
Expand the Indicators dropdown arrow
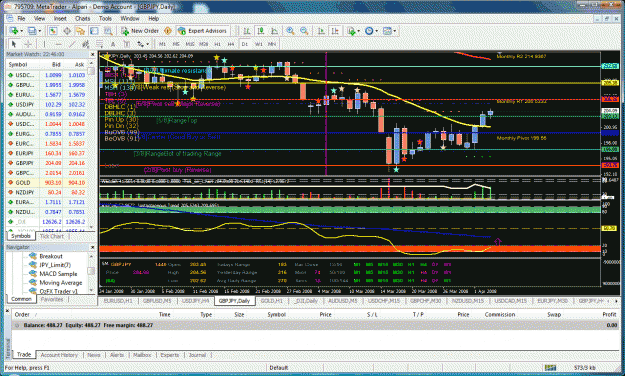[359, 31]
